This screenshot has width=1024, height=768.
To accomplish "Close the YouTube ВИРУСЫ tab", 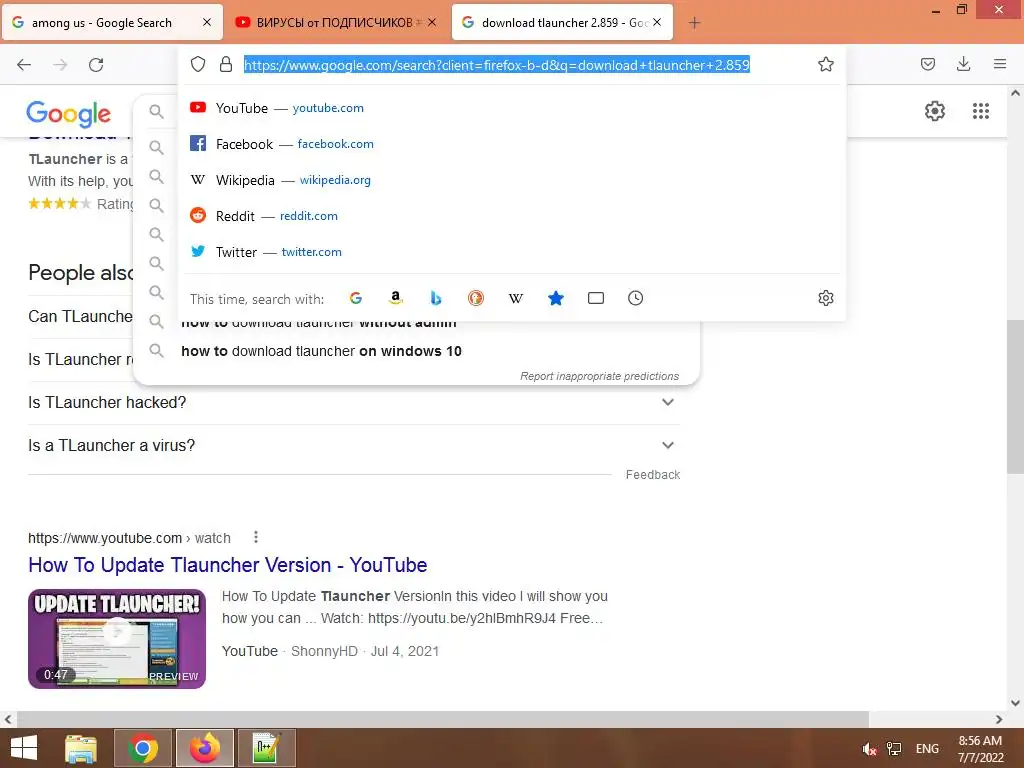I will pos(432,22).
